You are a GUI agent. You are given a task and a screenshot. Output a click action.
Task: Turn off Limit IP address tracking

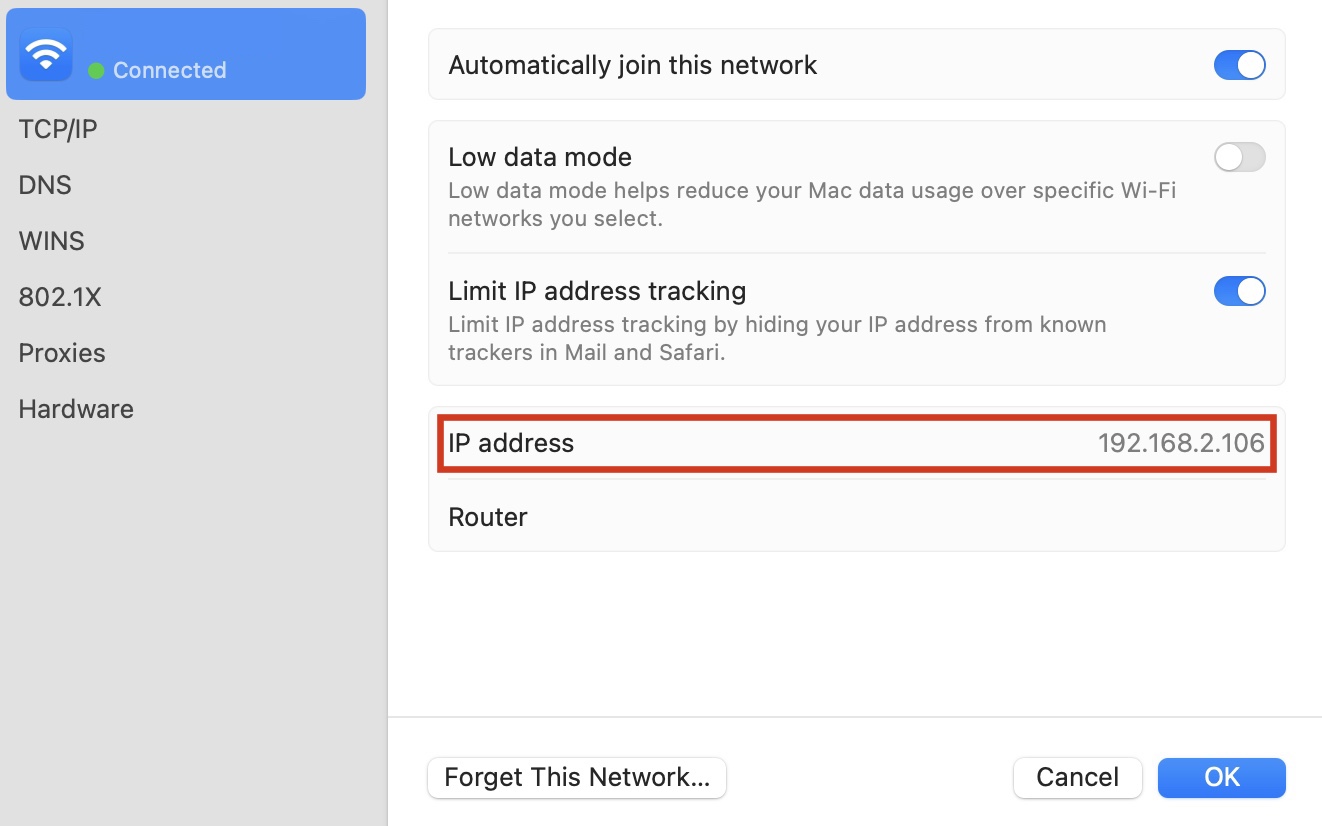pos(1239,291)
